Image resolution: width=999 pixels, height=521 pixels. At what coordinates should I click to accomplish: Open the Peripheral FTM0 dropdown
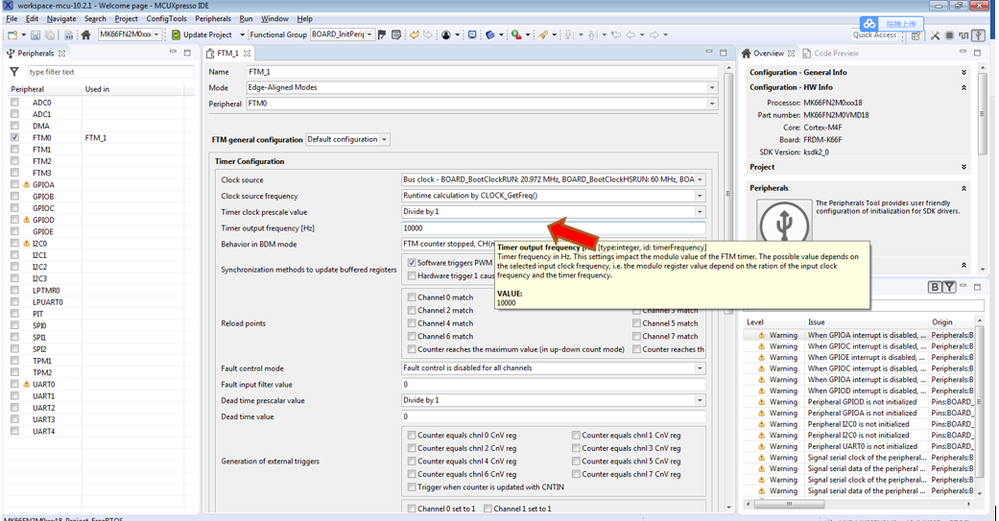click(712, 104)
